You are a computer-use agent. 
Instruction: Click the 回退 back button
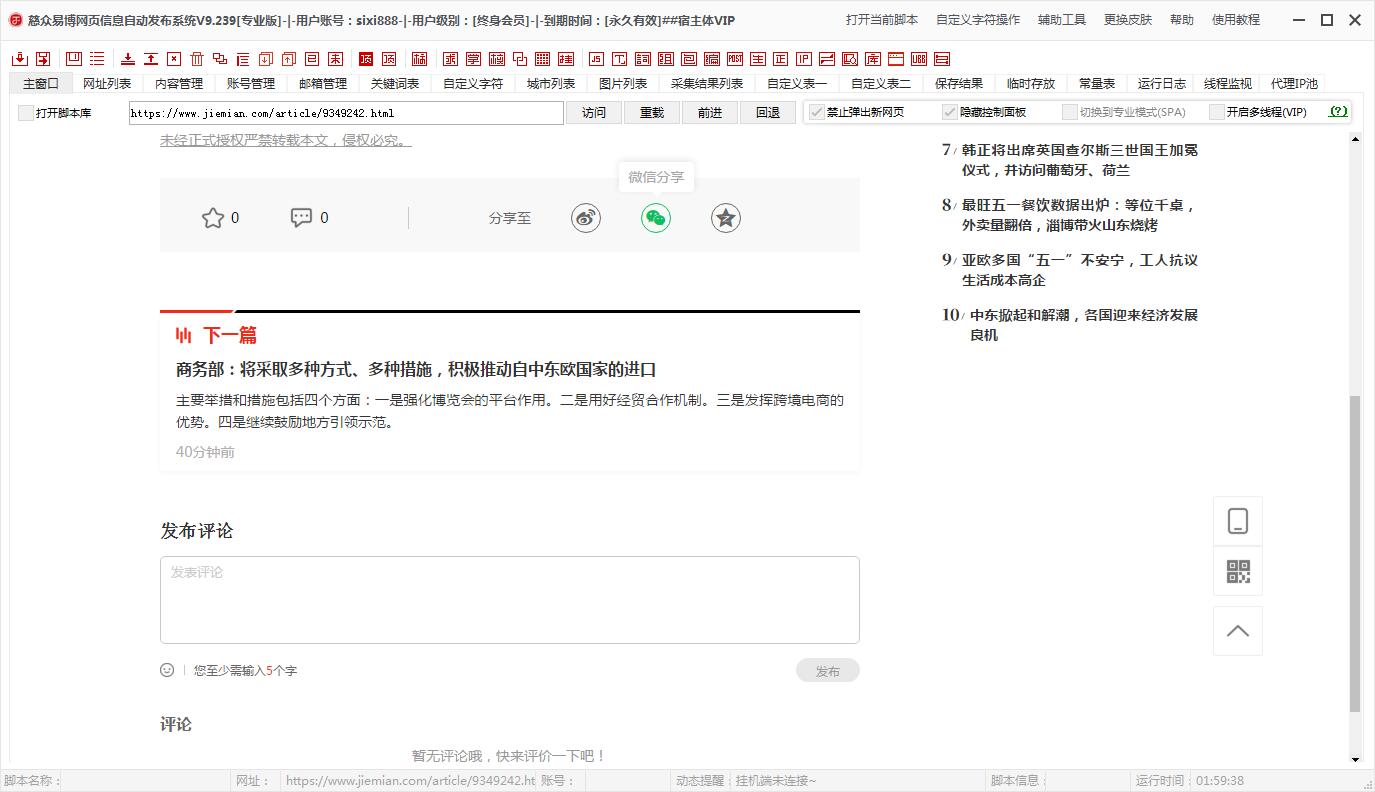pos(768,113)
